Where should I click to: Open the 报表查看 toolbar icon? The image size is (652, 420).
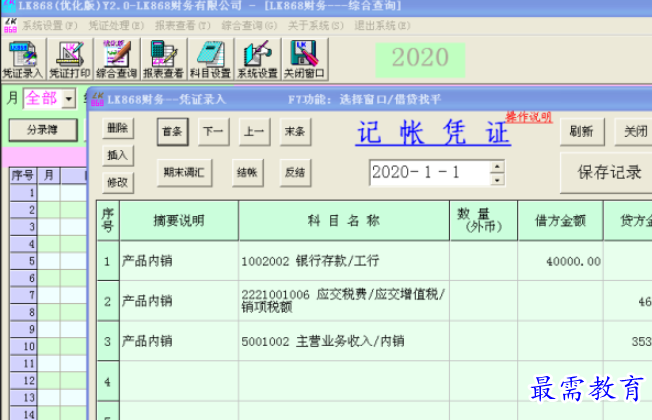coord(164,59)
